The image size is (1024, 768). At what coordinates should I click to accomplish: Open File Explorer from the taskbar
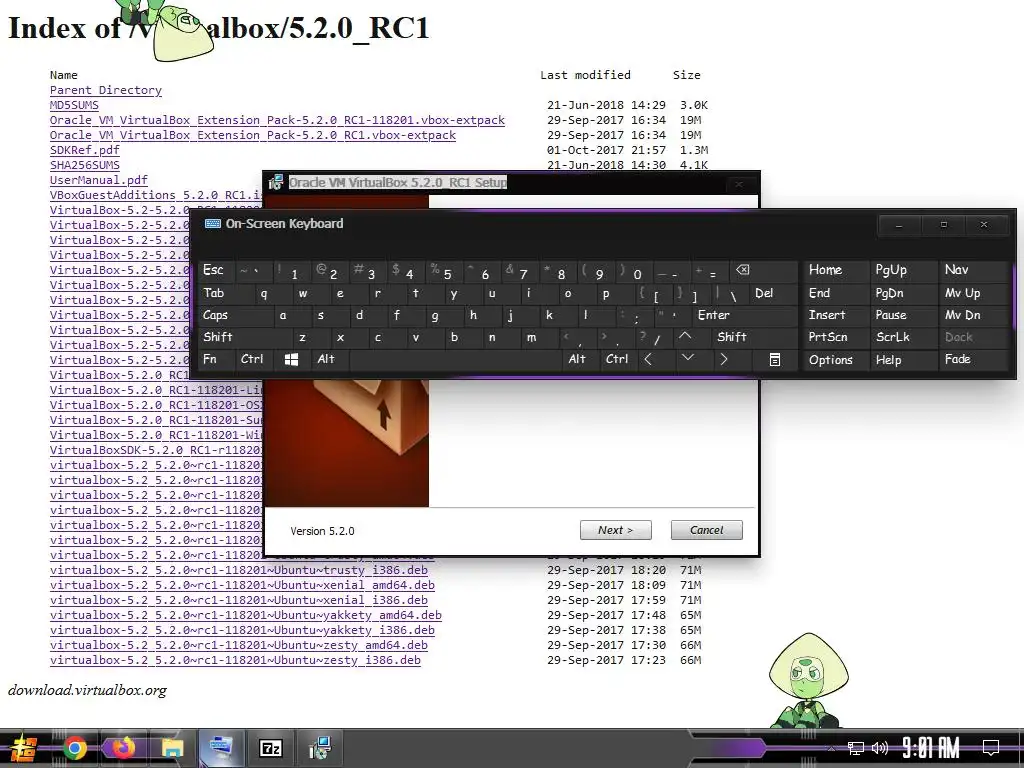tap(172, 748)
